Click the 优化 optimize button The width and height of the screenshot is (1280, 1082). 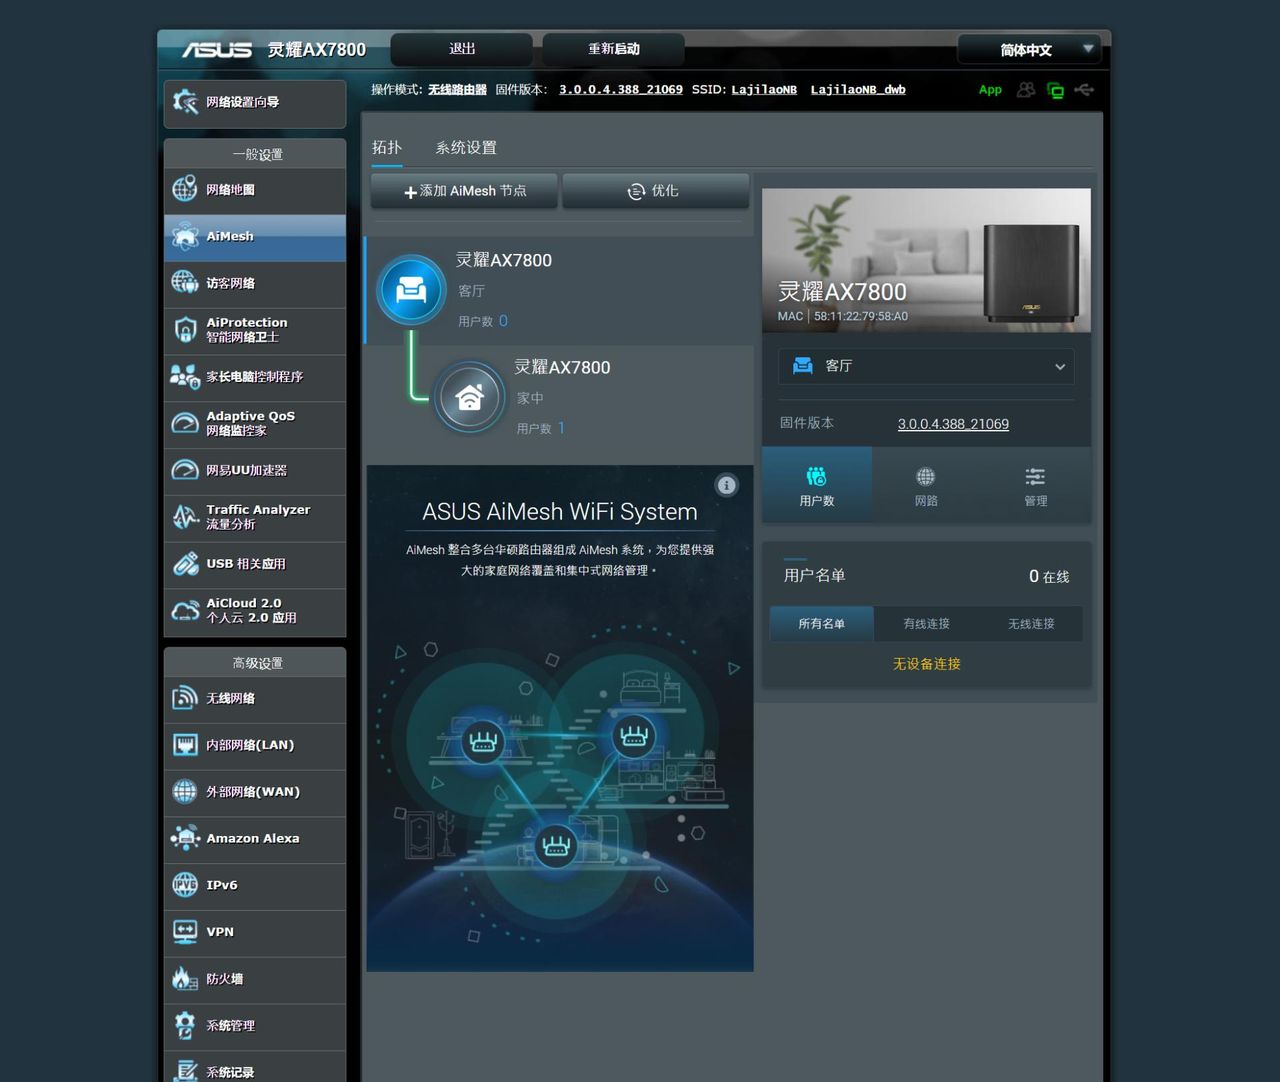pos(656,191)
